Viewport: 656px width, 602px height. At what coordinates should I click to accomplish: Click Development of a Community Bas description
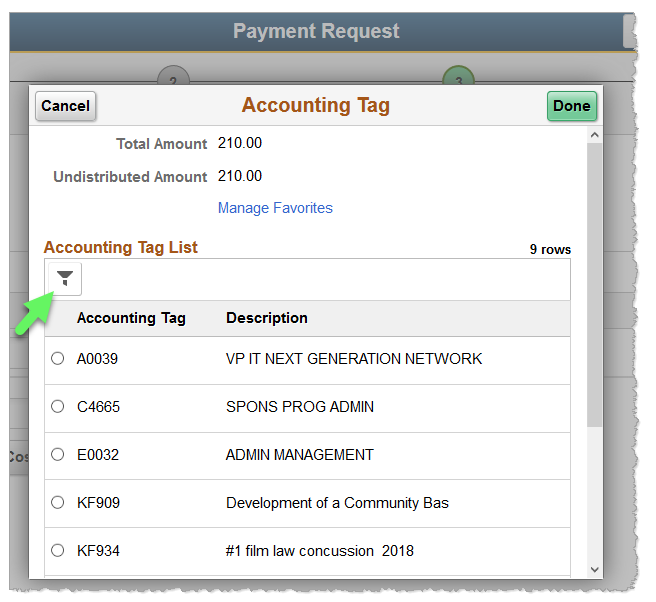pos(337,503)
